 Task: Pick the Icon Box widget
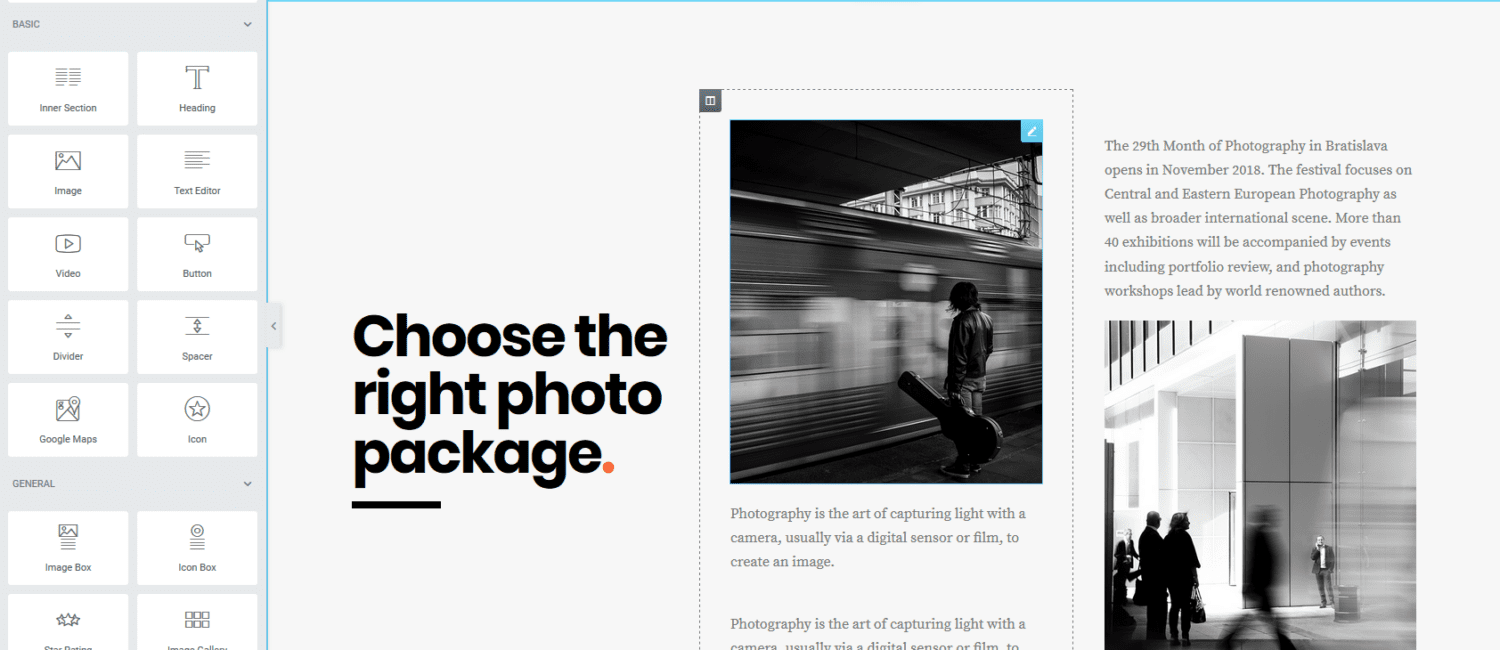197,548
